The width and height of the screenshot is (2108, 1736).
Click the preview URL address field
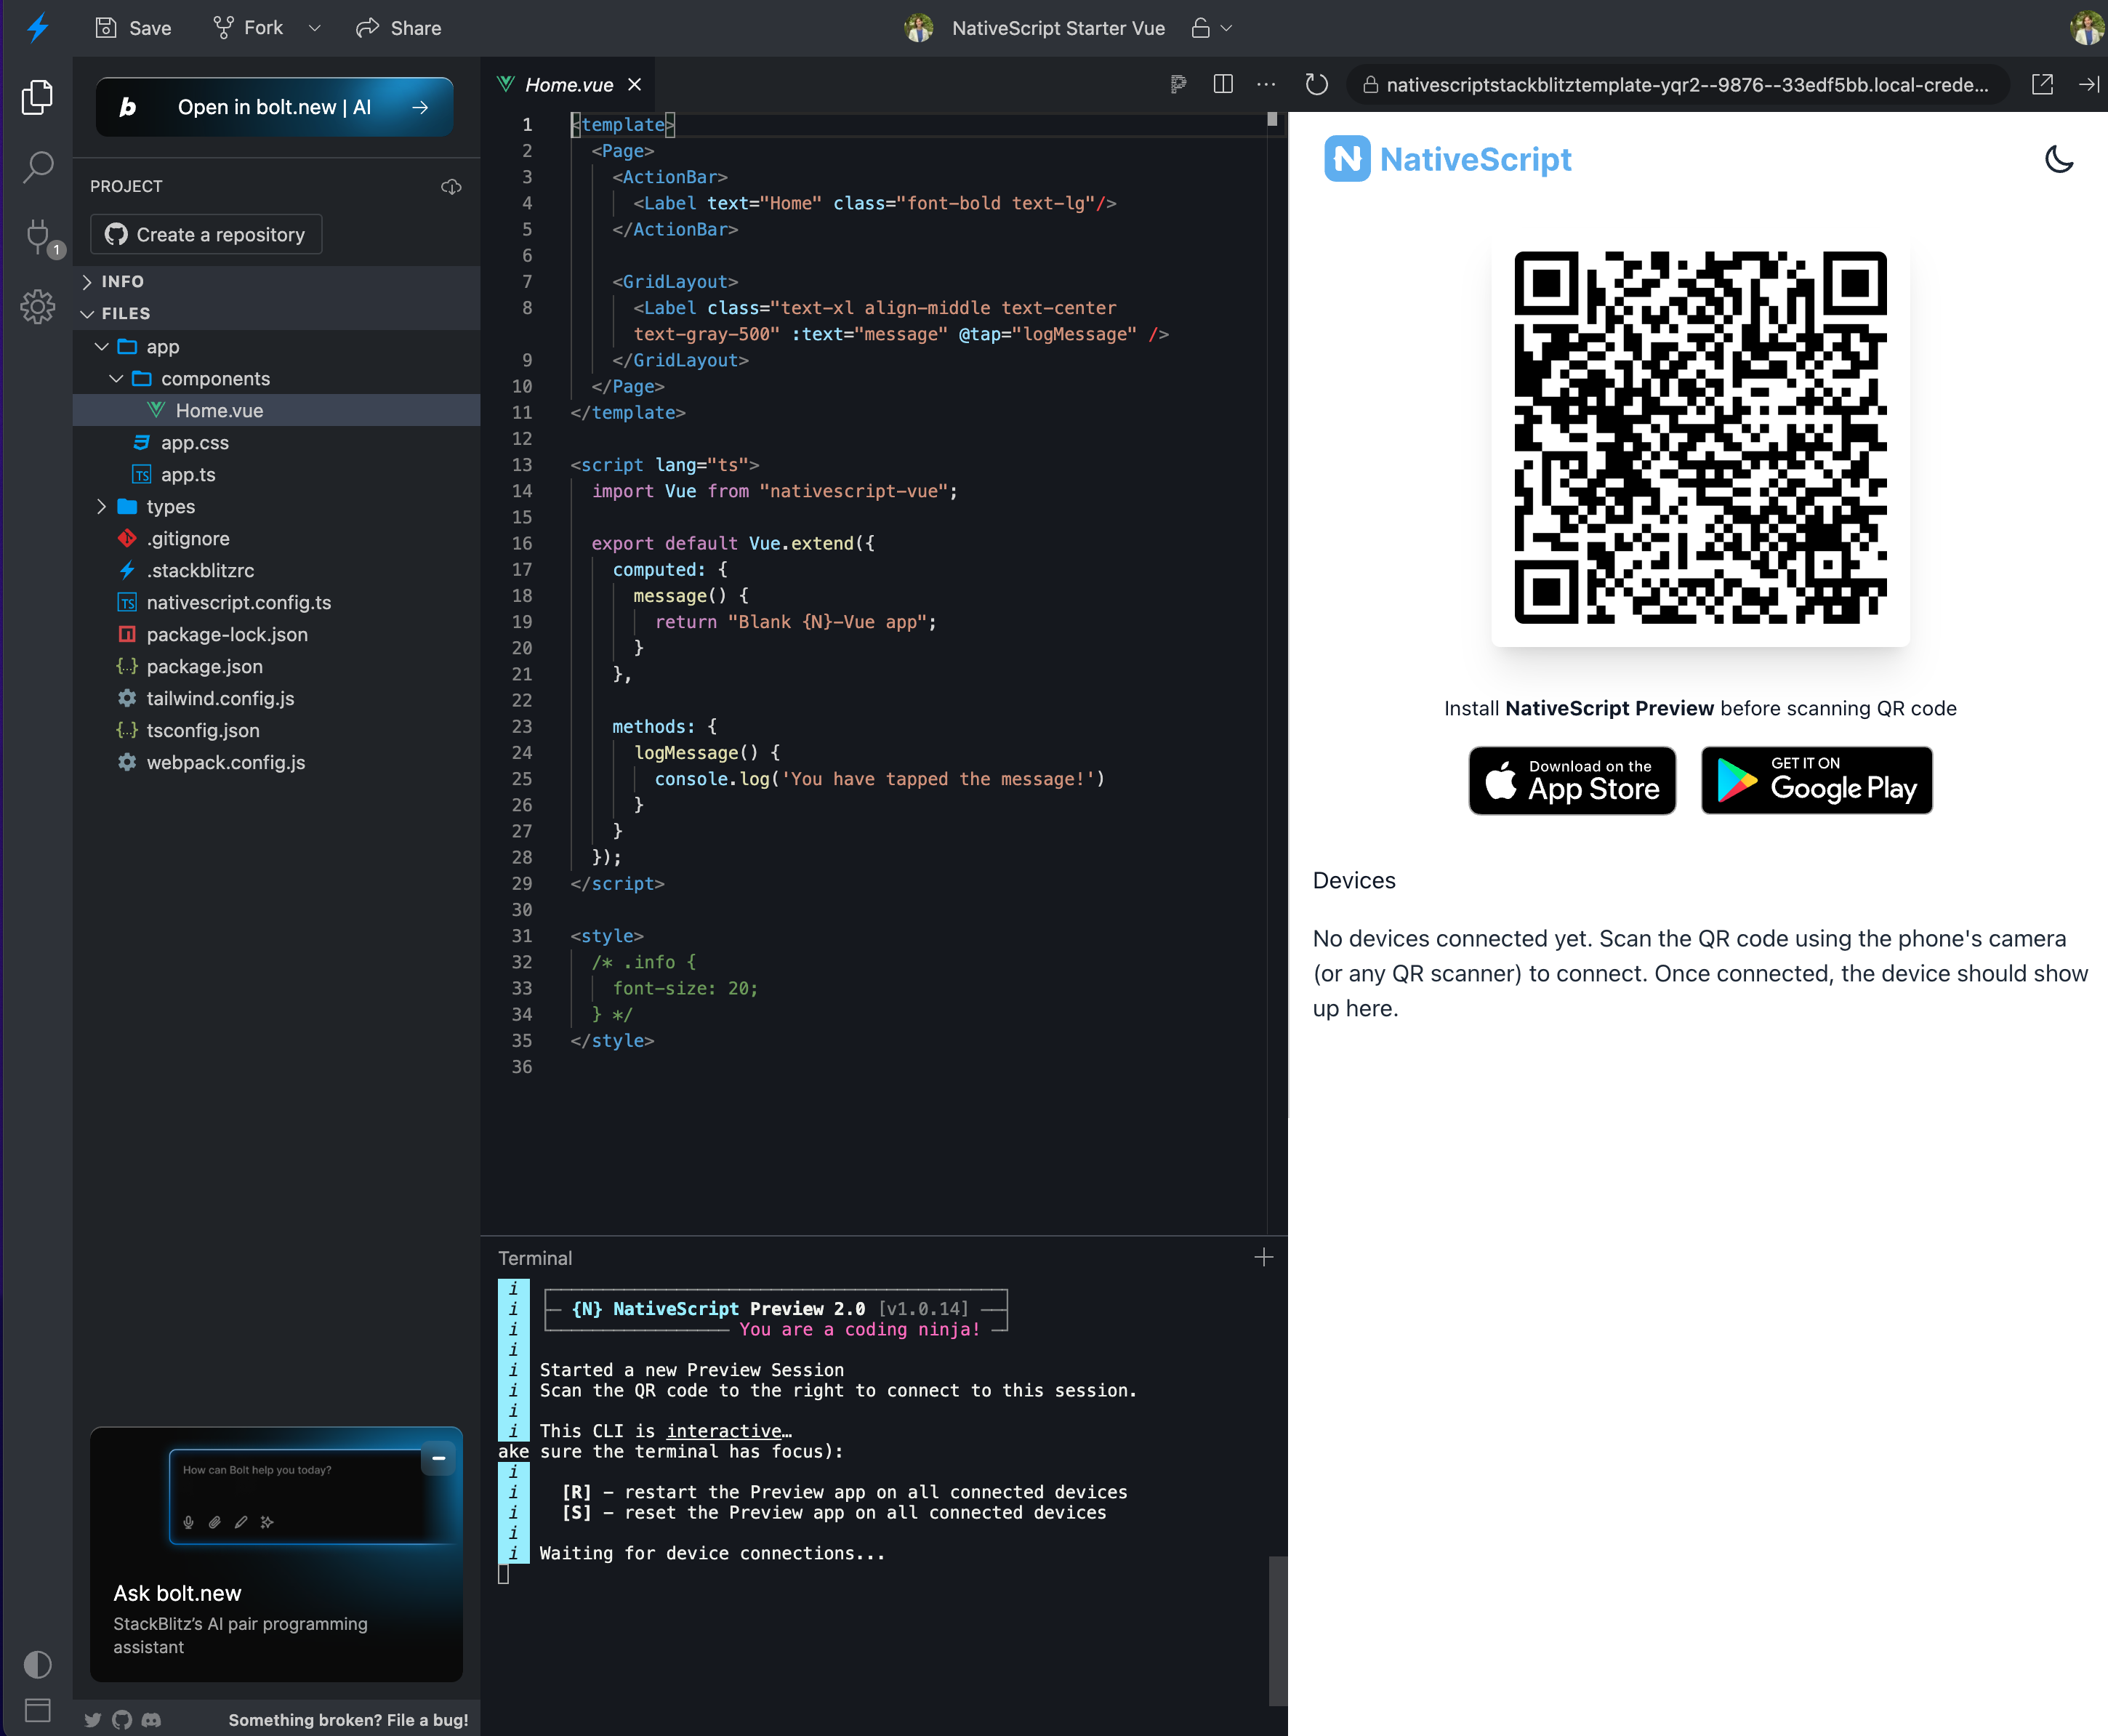[x=1678, y=85]
